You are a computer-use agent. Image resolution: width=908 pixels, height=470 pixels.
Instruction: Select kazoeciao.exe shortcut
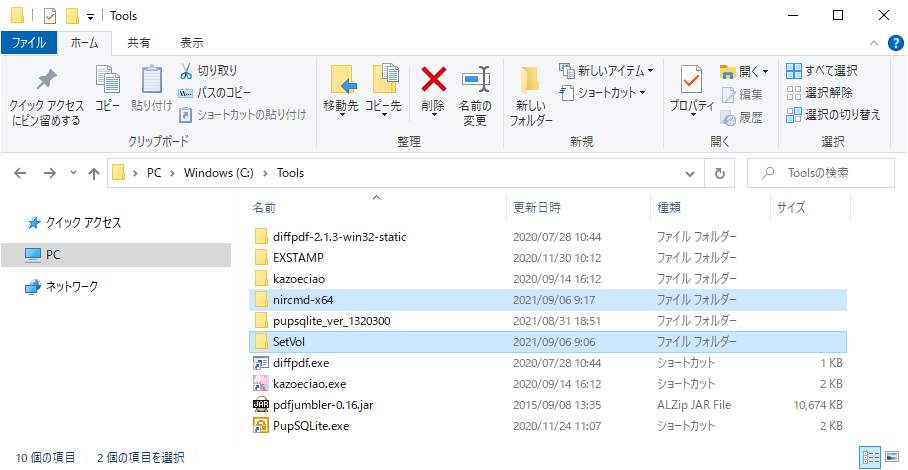click(548, 384)
